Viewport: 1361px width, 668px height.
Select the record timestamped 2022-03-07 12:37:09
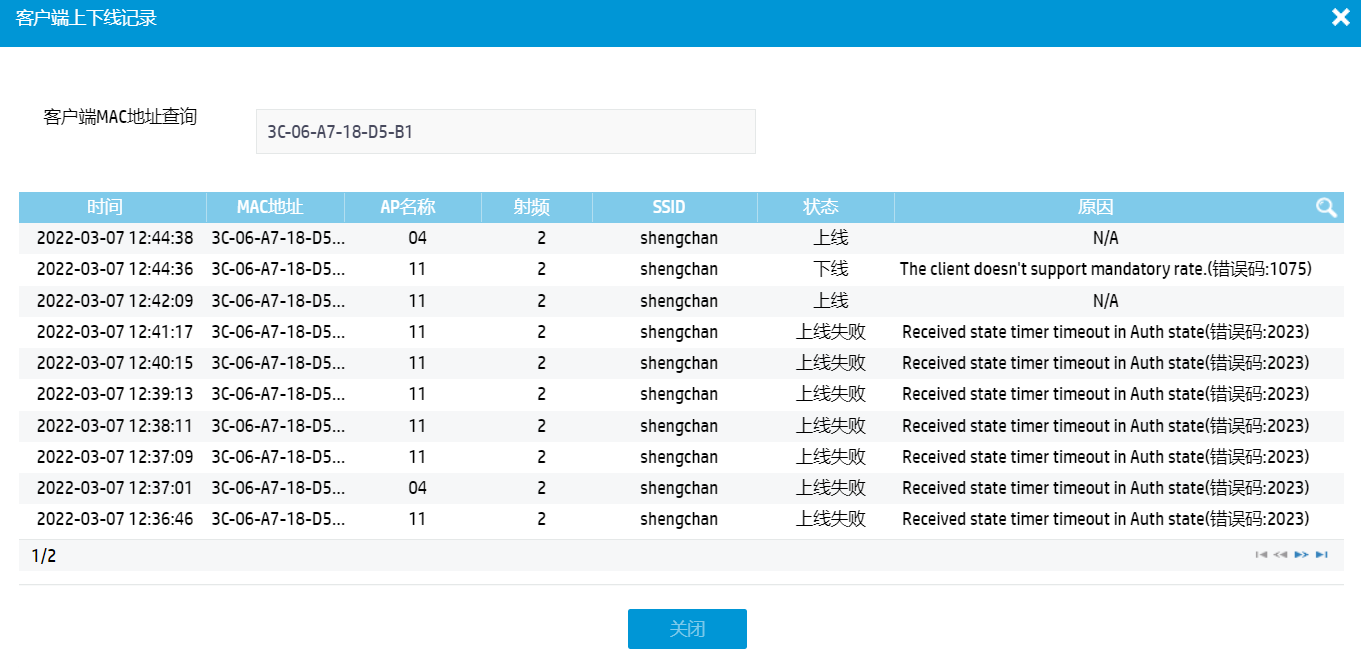pos(681,457)
